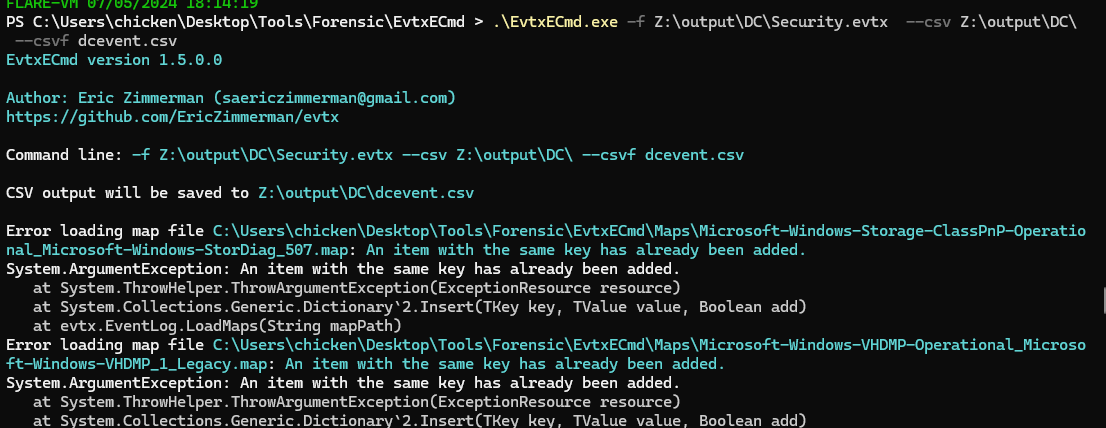Screen dimensions: 1106x428
Task: Click the "CSV output will be saved to" text
Action: click(128, 193)
